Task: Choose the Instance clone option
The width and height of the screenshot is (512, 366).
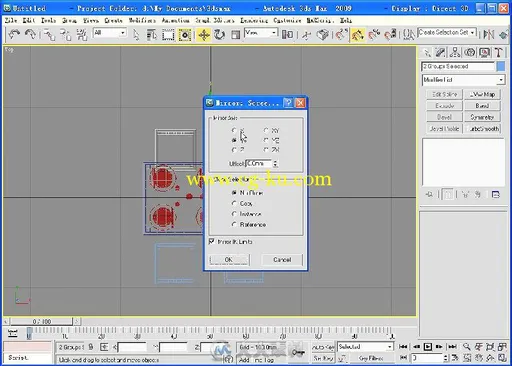Action: (x=234, y=214)
